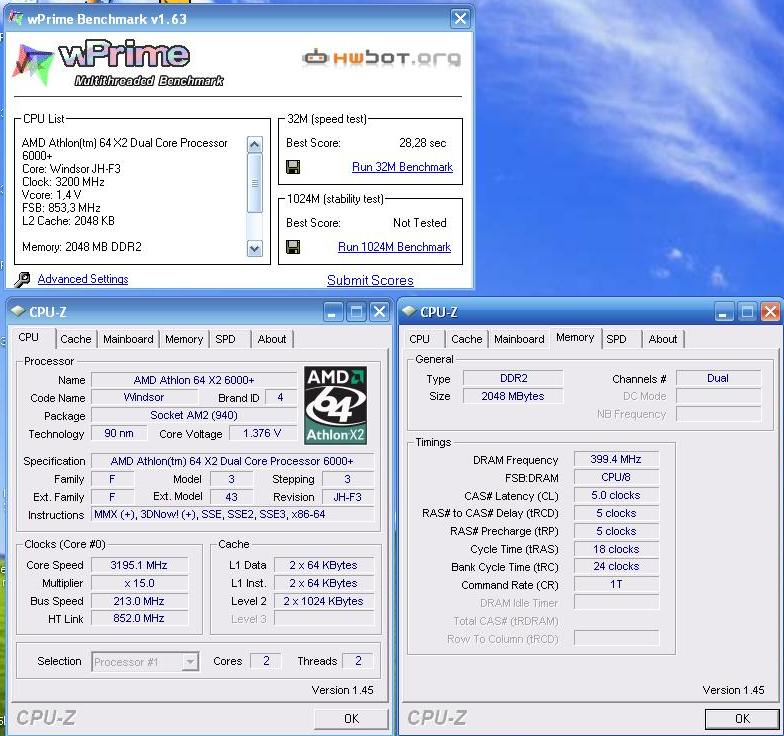Open About tab in left CPU-Z

point(272,339)
